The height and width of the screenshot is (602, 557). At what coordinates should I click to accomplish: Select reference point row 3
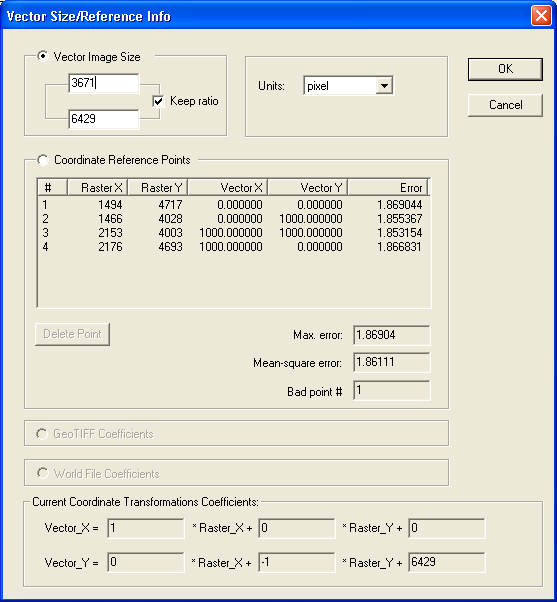pyautogui.click(x=233, y=233)
